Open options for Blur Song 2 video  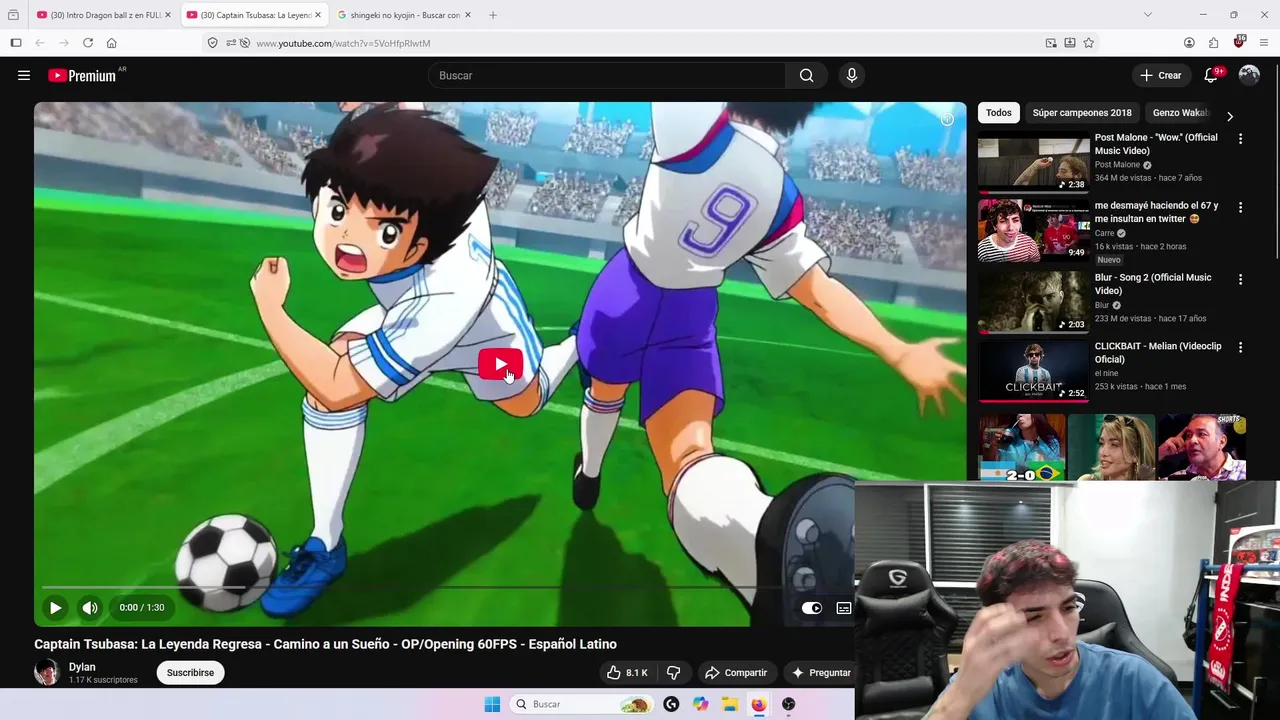pyautogui.click(x=1240, y=279)
